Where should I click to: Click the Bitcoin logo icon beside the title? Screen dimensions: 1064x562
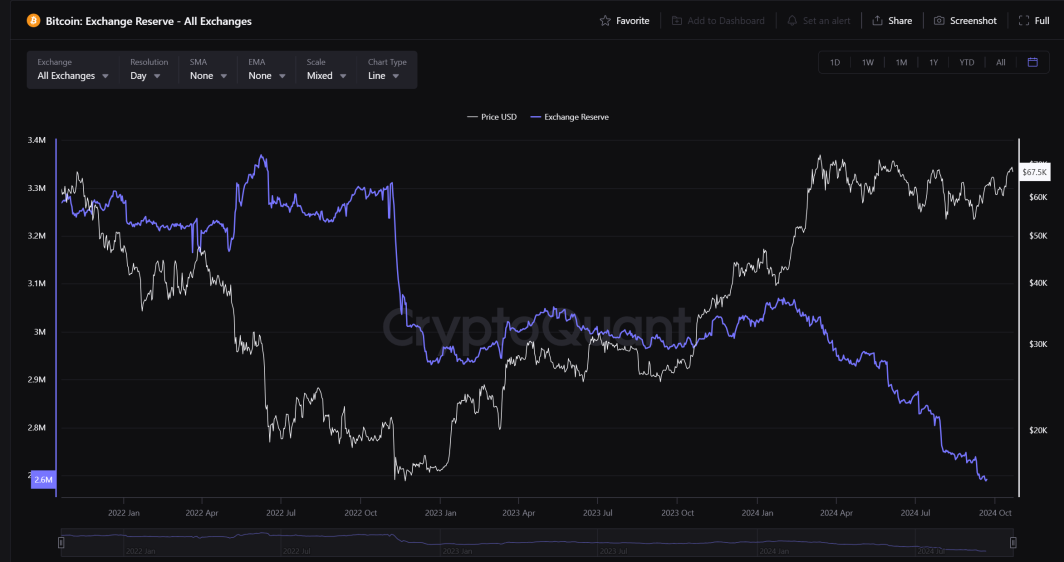(x=33, y=21)
